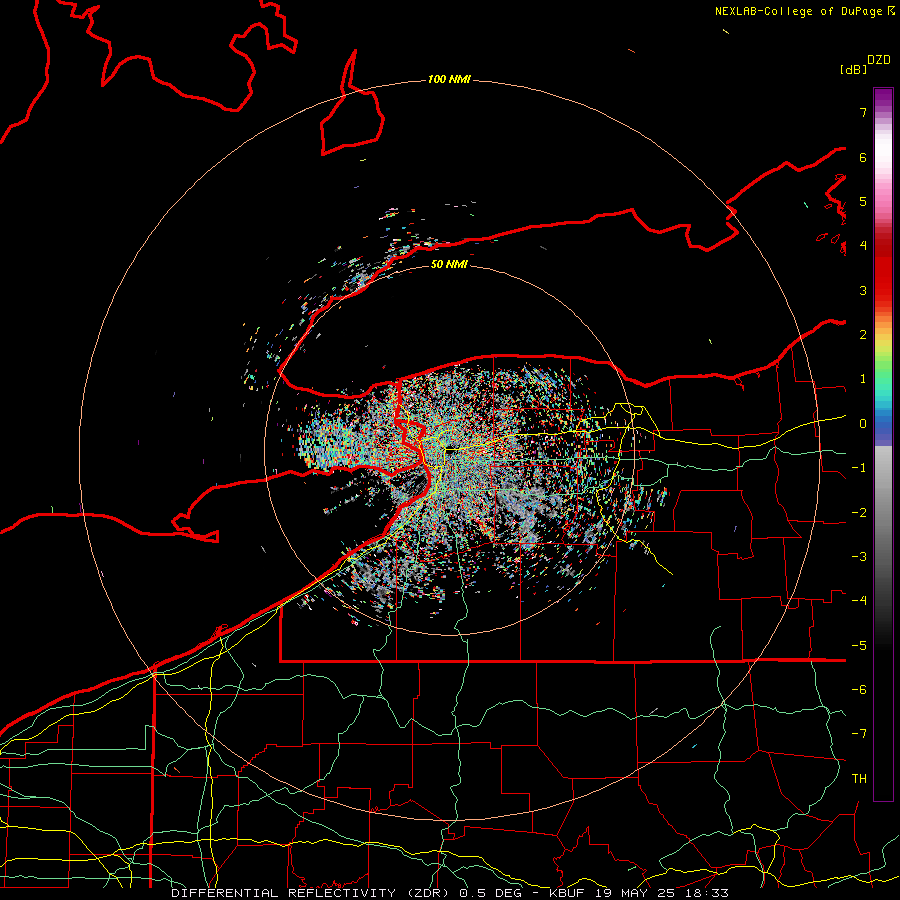Viewport: 900px width, 900px height.
Task: Click the 0 value on color scale
Action: pyautogui.click(x=863, y=424)
